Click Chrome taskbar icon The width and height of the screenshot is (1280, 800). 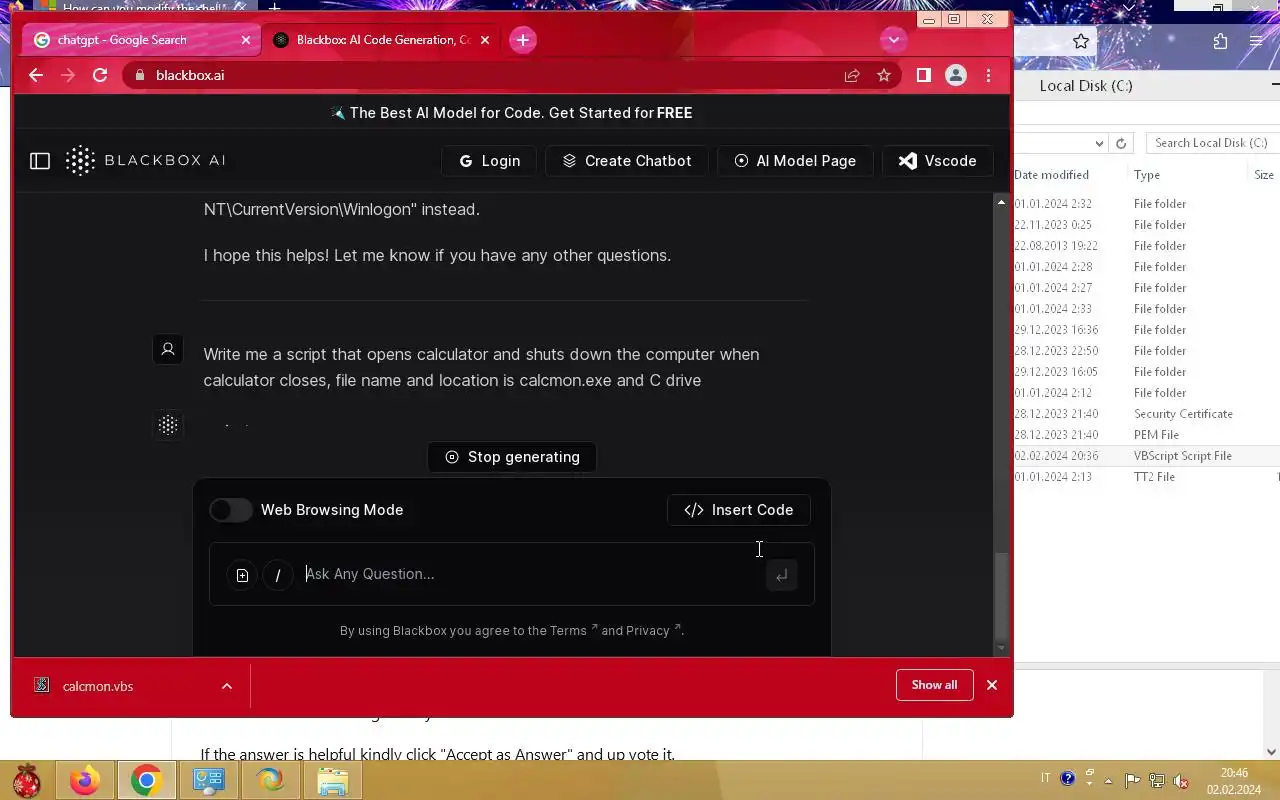point(146,780)
